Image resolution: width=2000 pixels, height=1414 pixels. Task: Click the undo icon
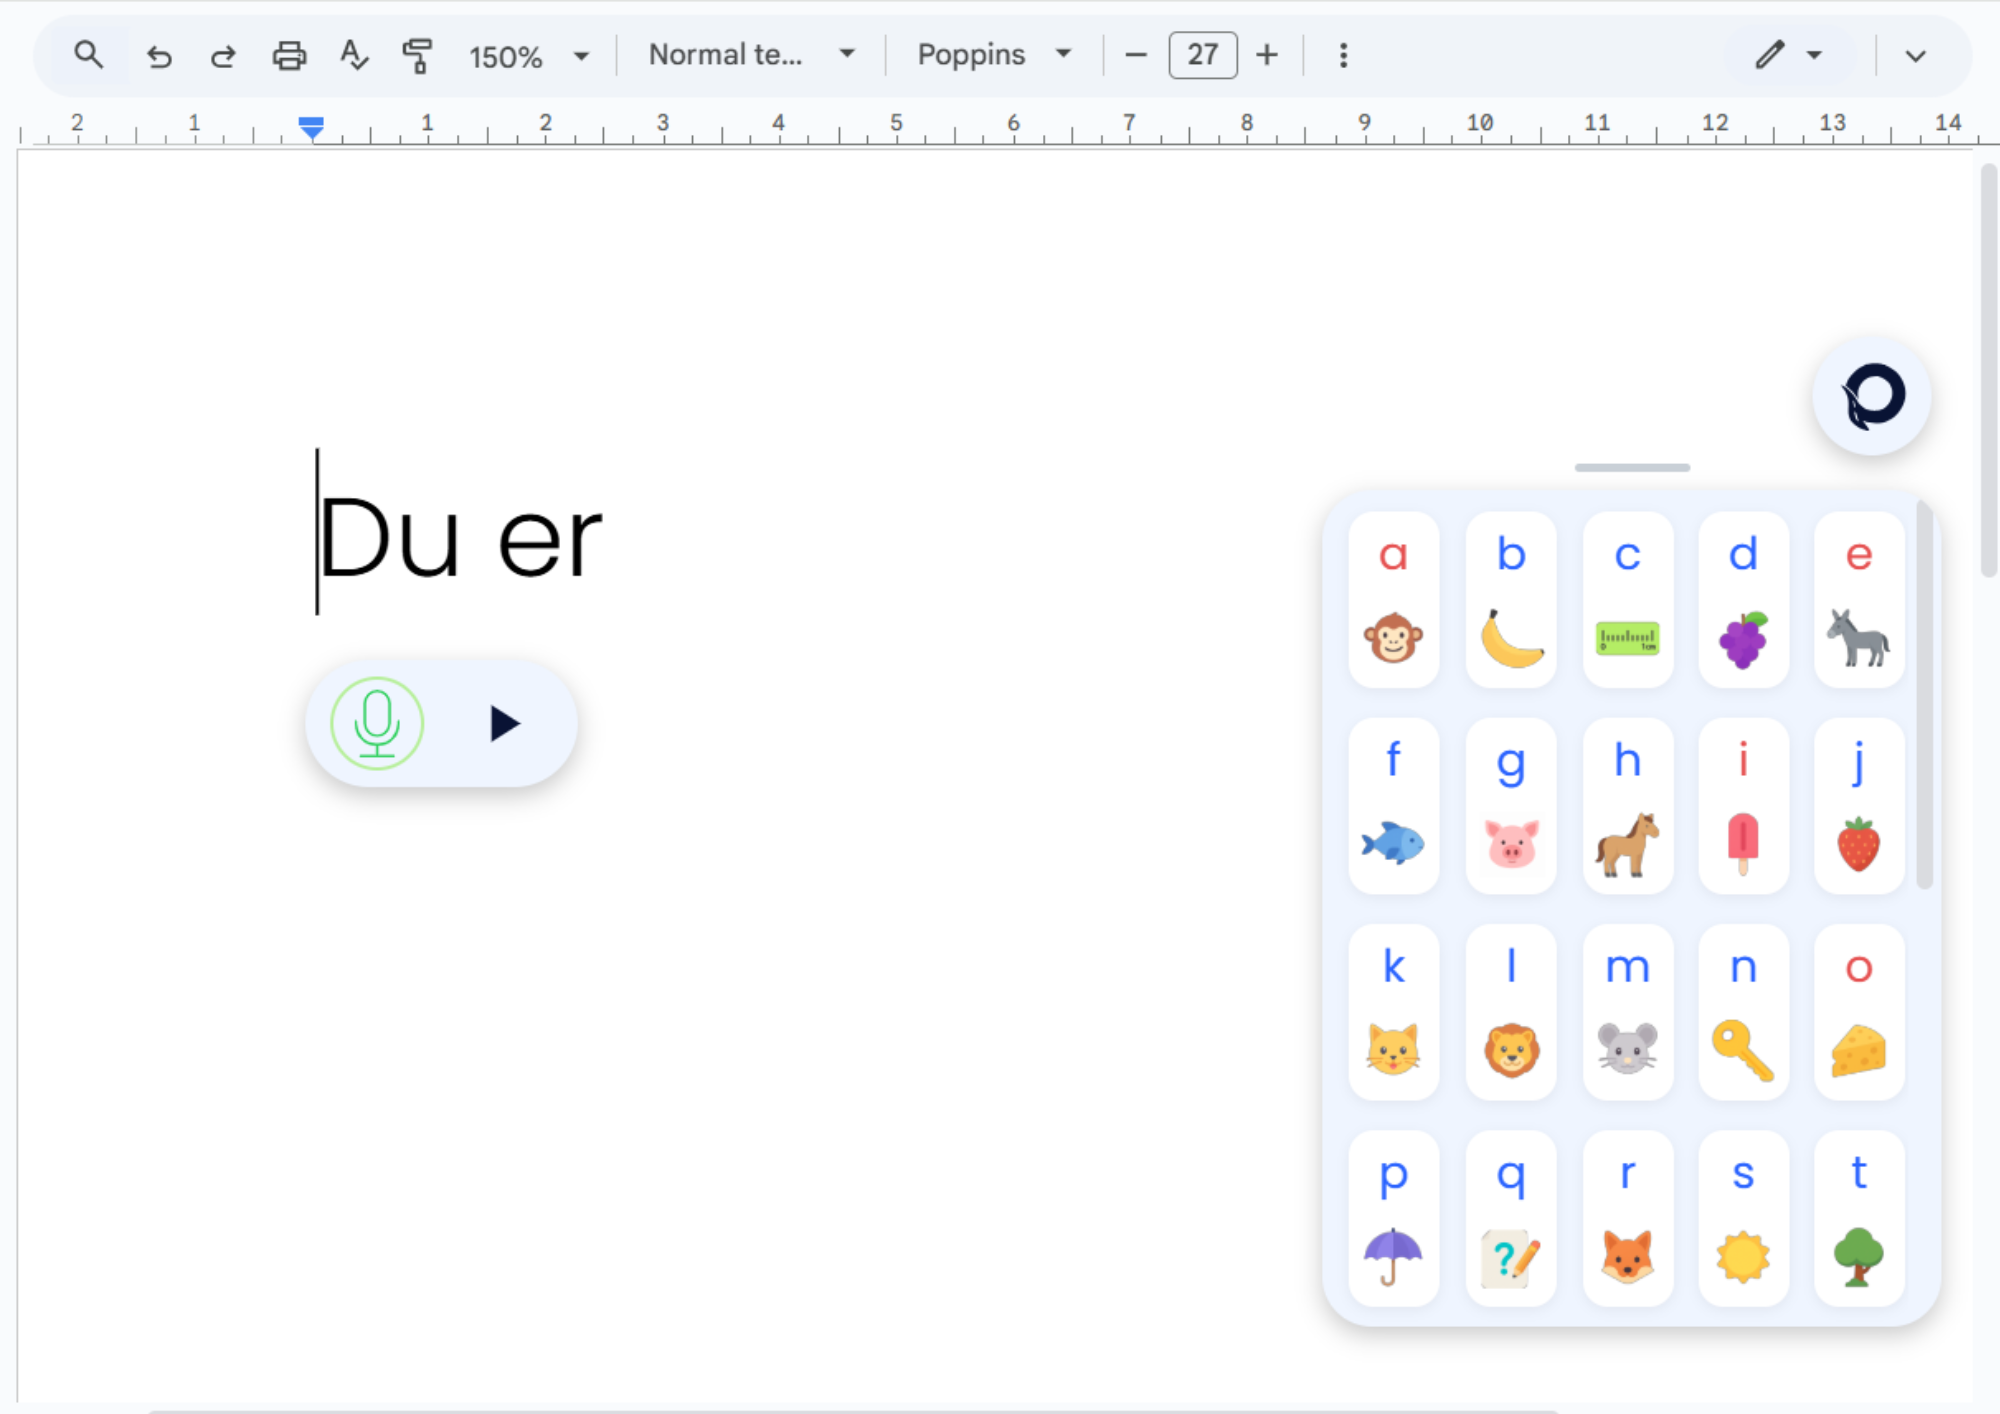159,55
